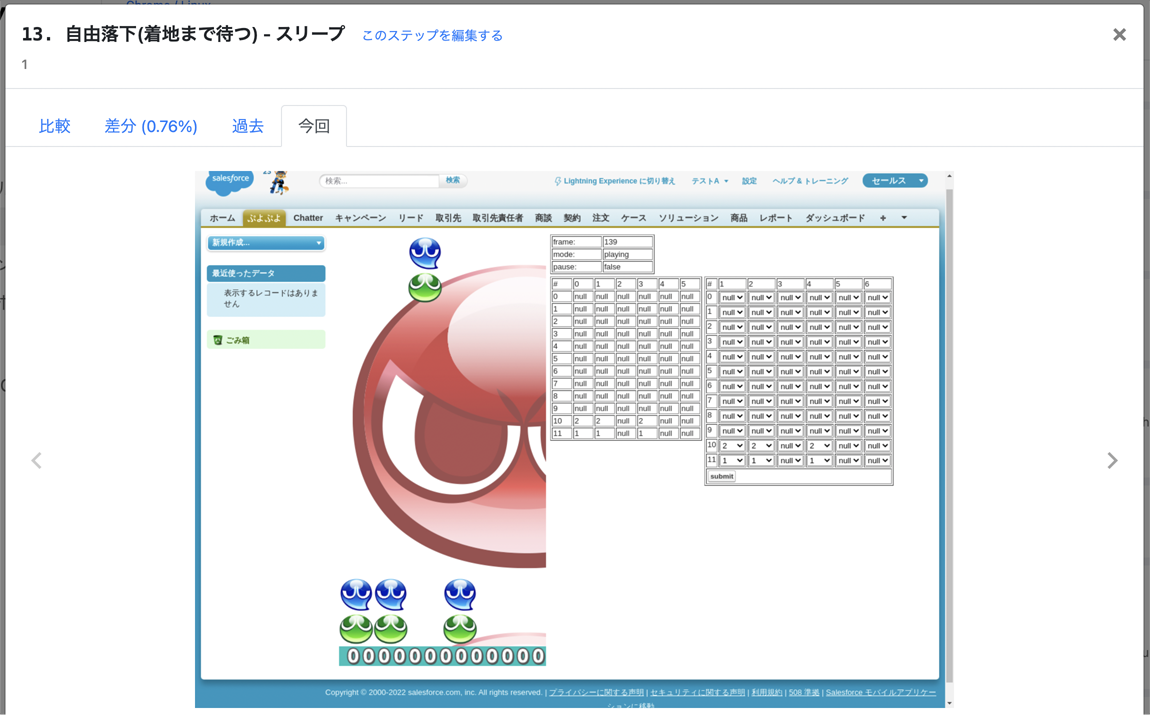This screenshot has width=1150, height=715.
Task: Click the recycle bin icon in sidebar
Action: 217,340
